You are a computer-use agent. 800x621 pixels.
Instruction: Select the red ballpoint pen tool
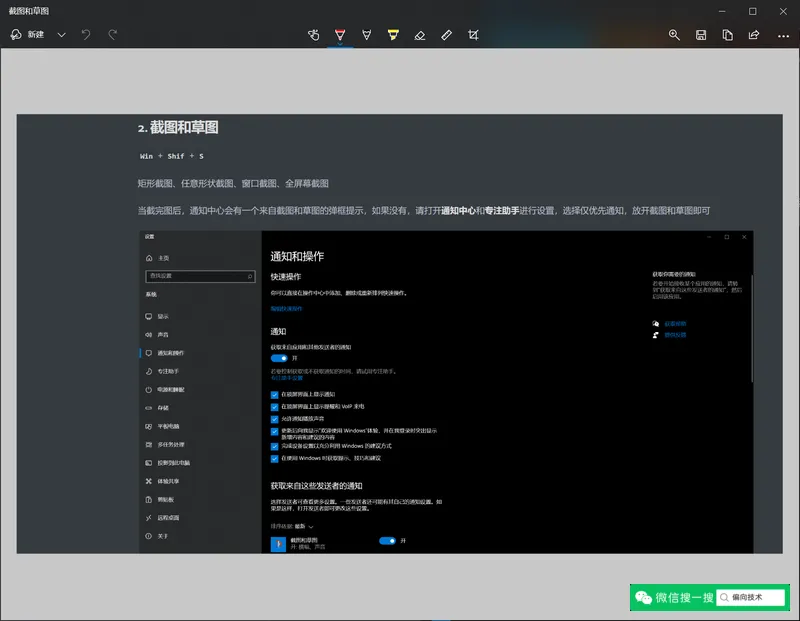(x=340, y=35)
